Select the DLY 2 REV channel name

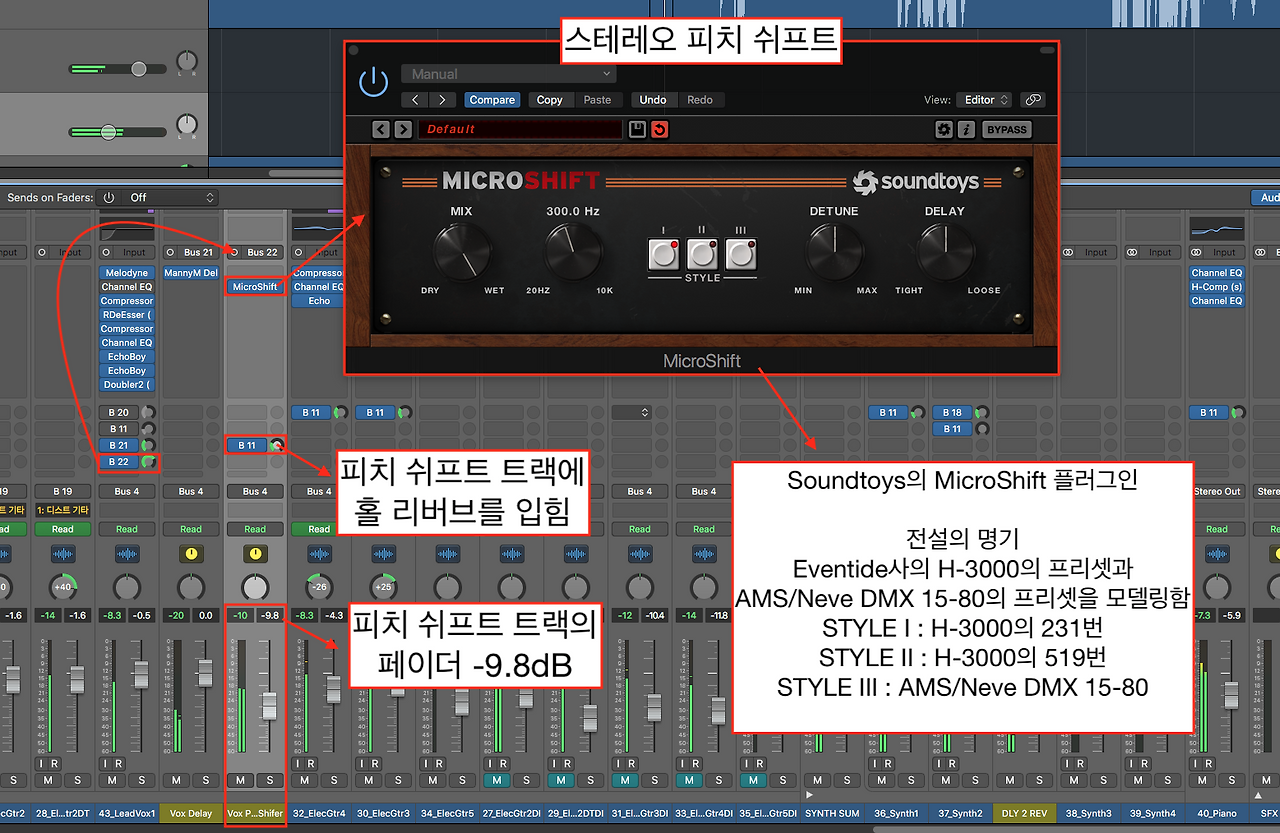(x=1024, y=813)
